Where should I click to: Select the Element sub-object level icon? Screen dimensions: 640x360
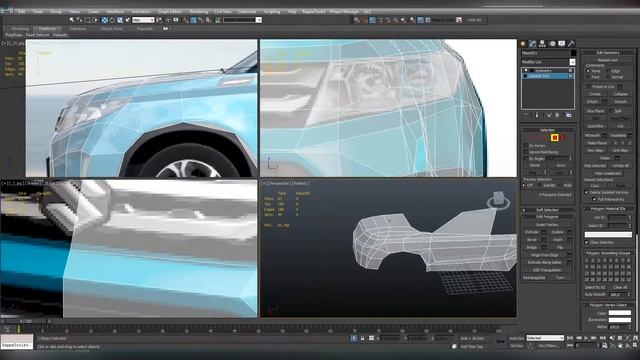coord(562,138)
